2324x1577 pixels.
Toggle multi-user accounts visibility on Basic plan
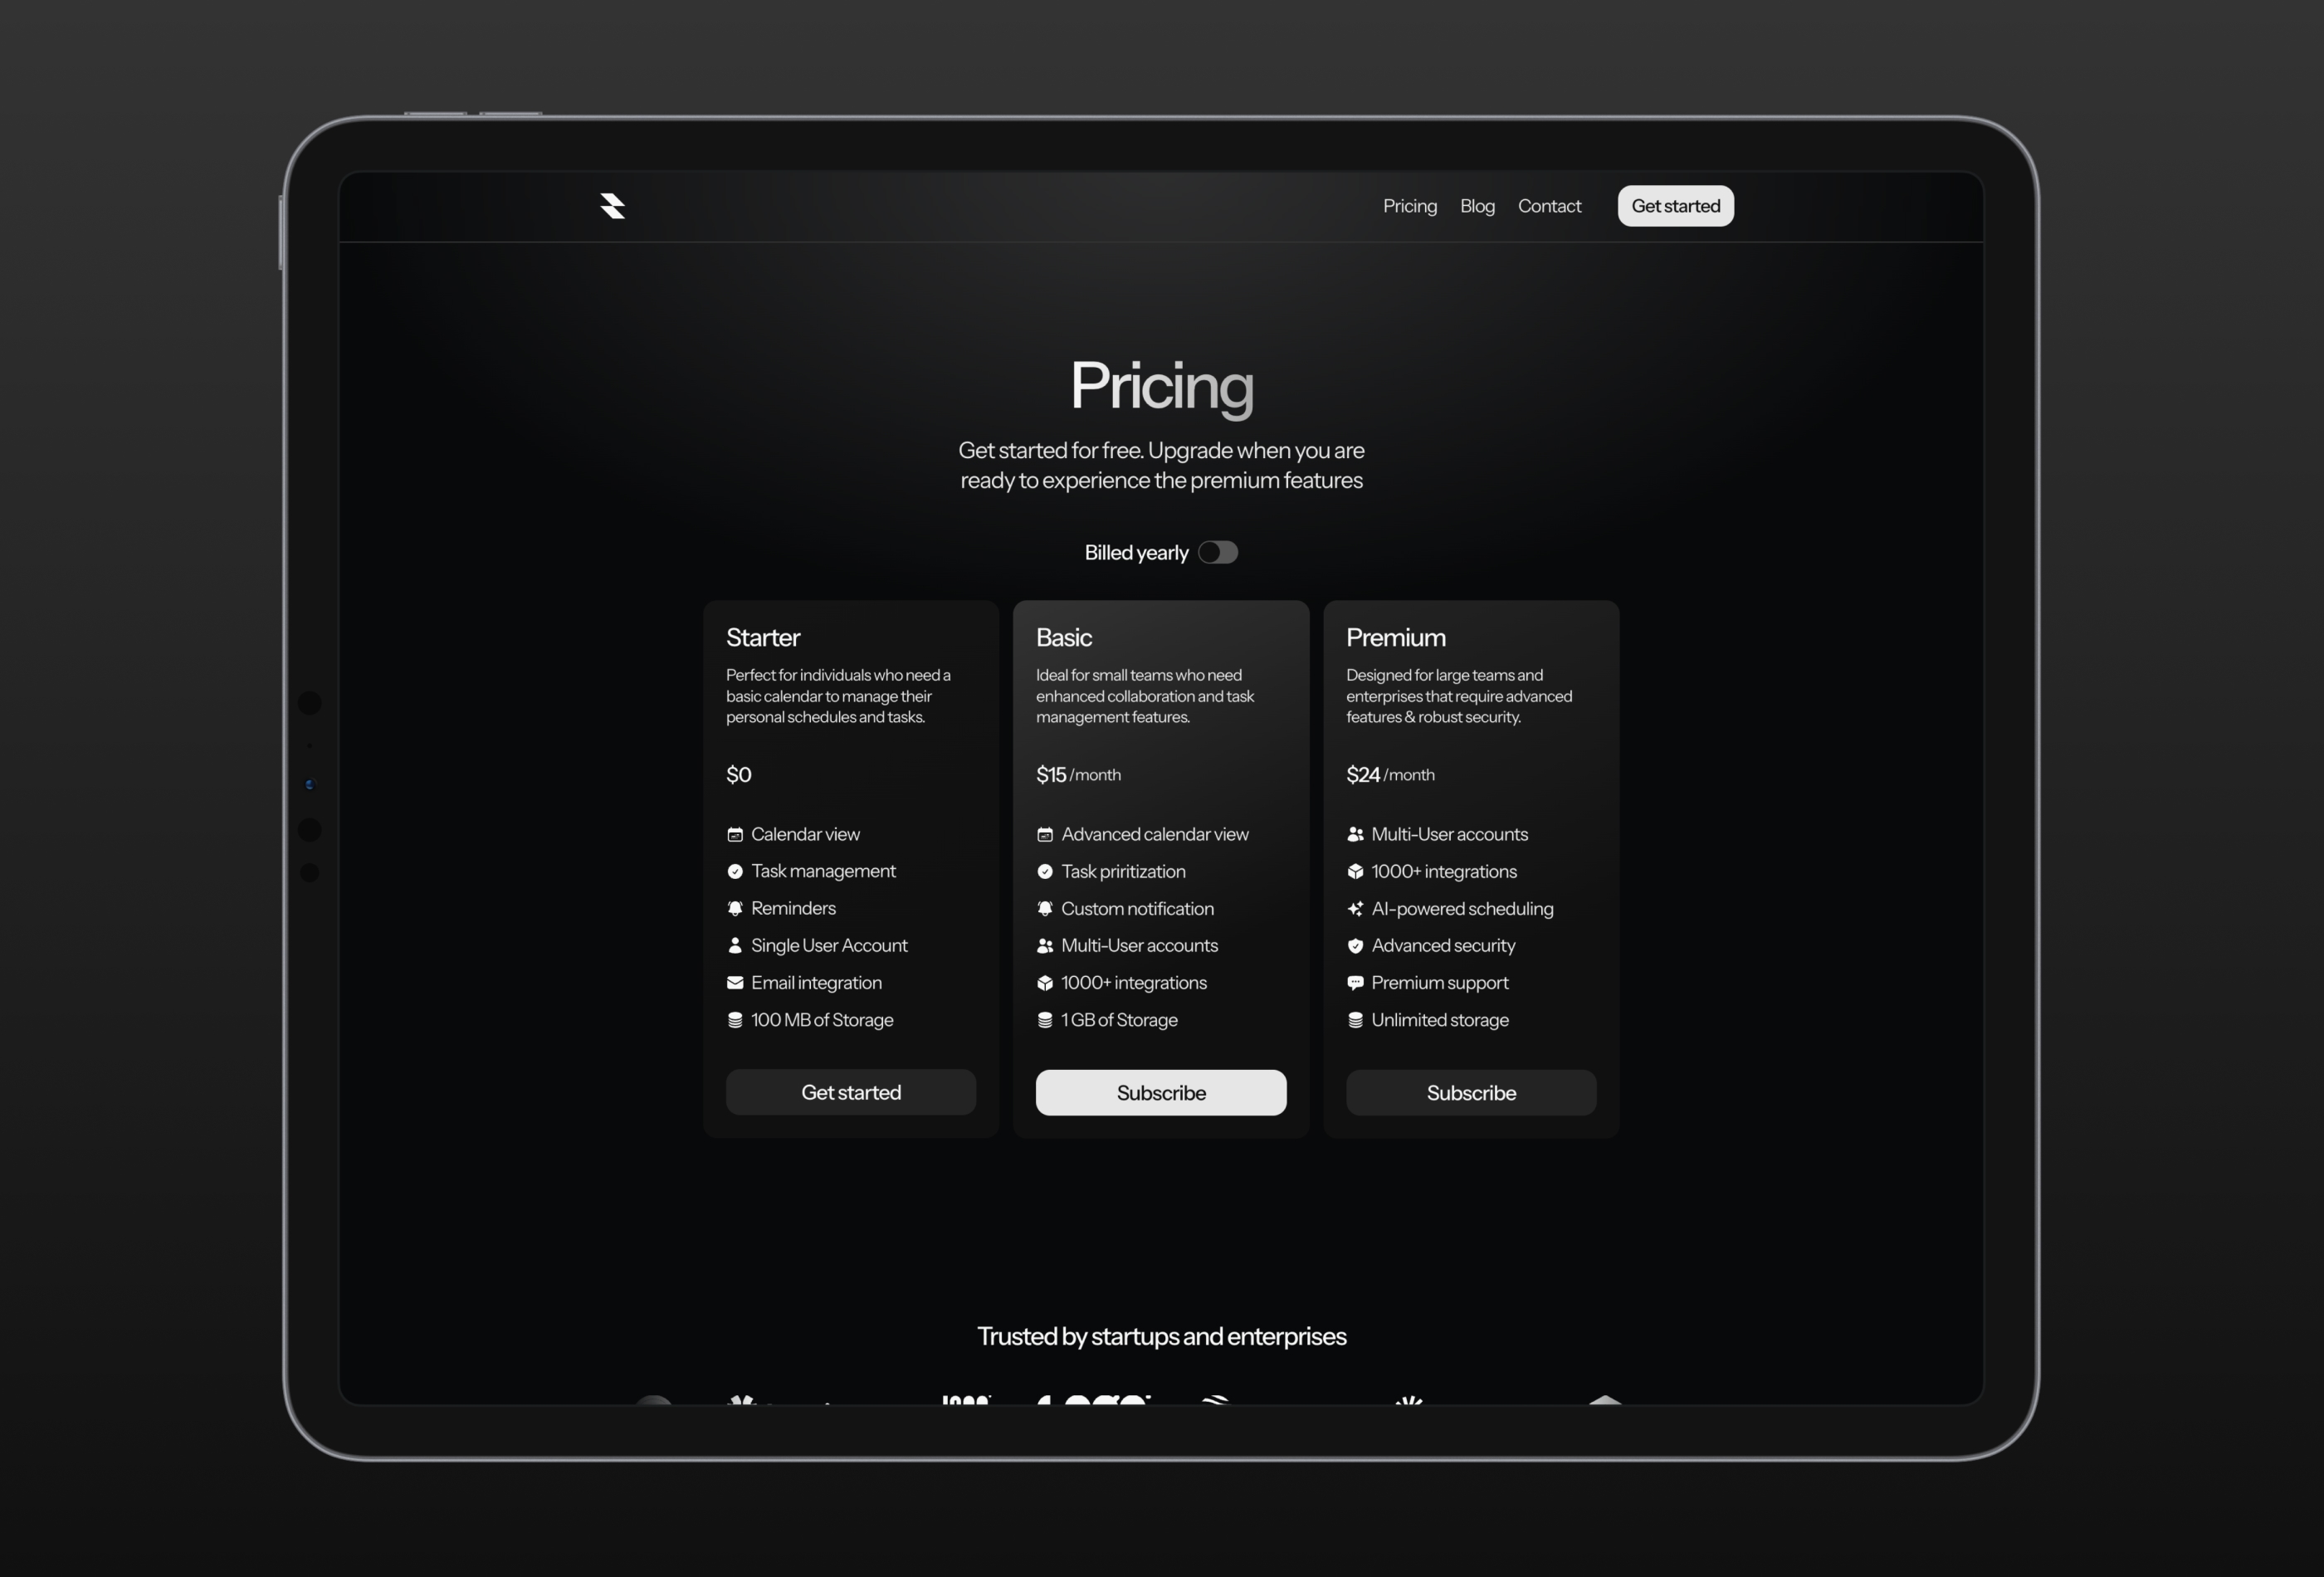1045,945
